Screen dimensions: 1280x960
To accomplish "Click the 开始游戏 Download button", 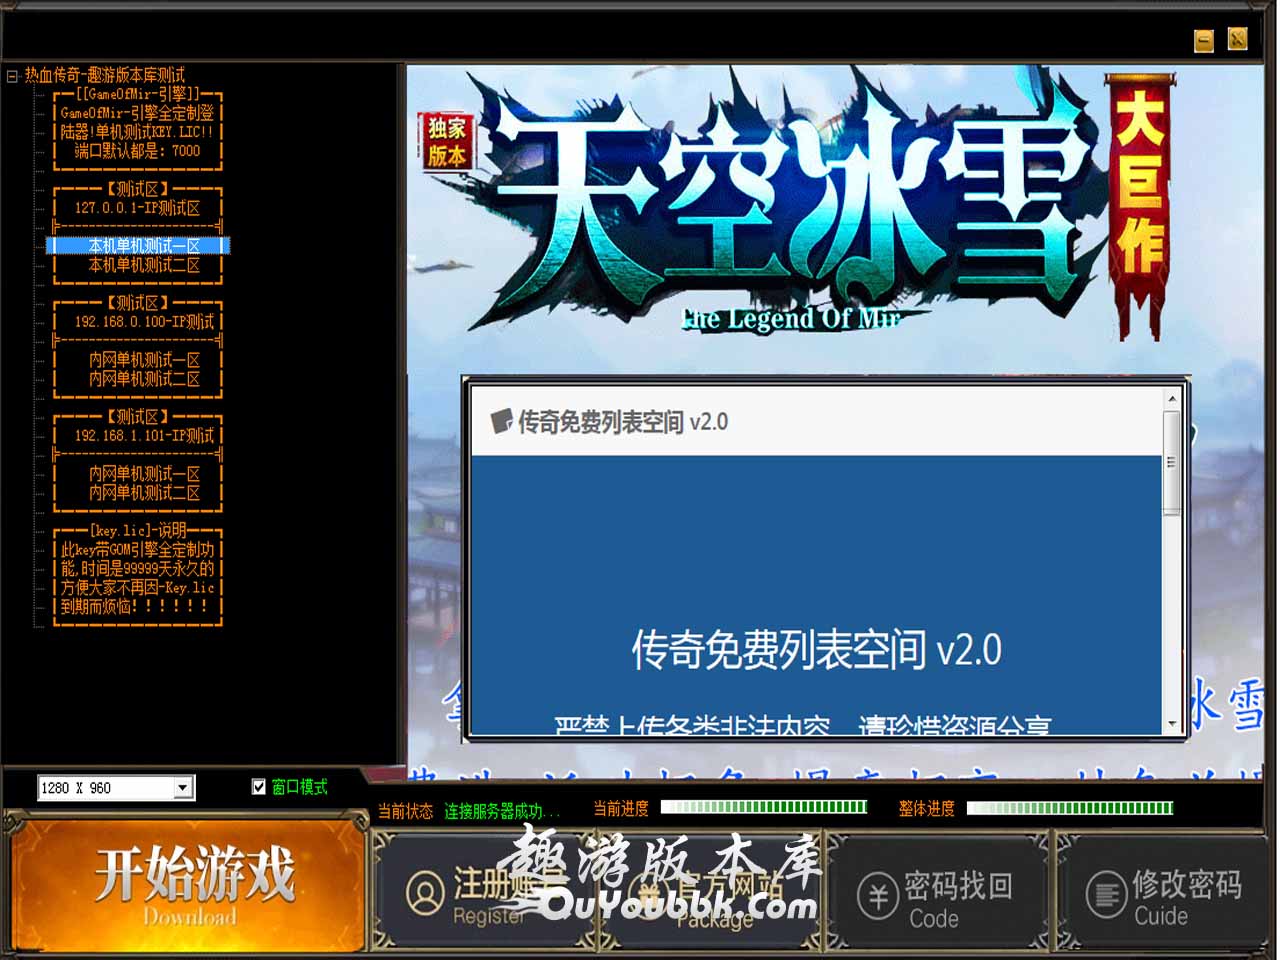I will tap(188, 883).
